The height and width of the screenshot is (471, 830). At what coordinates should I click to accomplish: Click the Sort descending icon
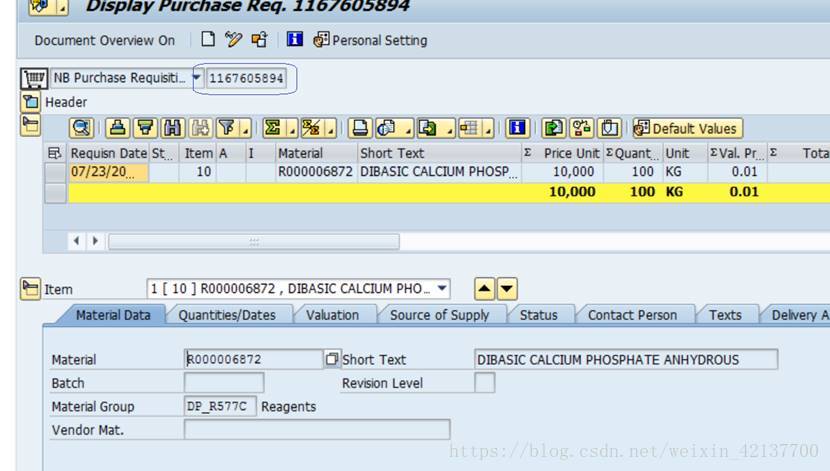(x=145, y=128)
